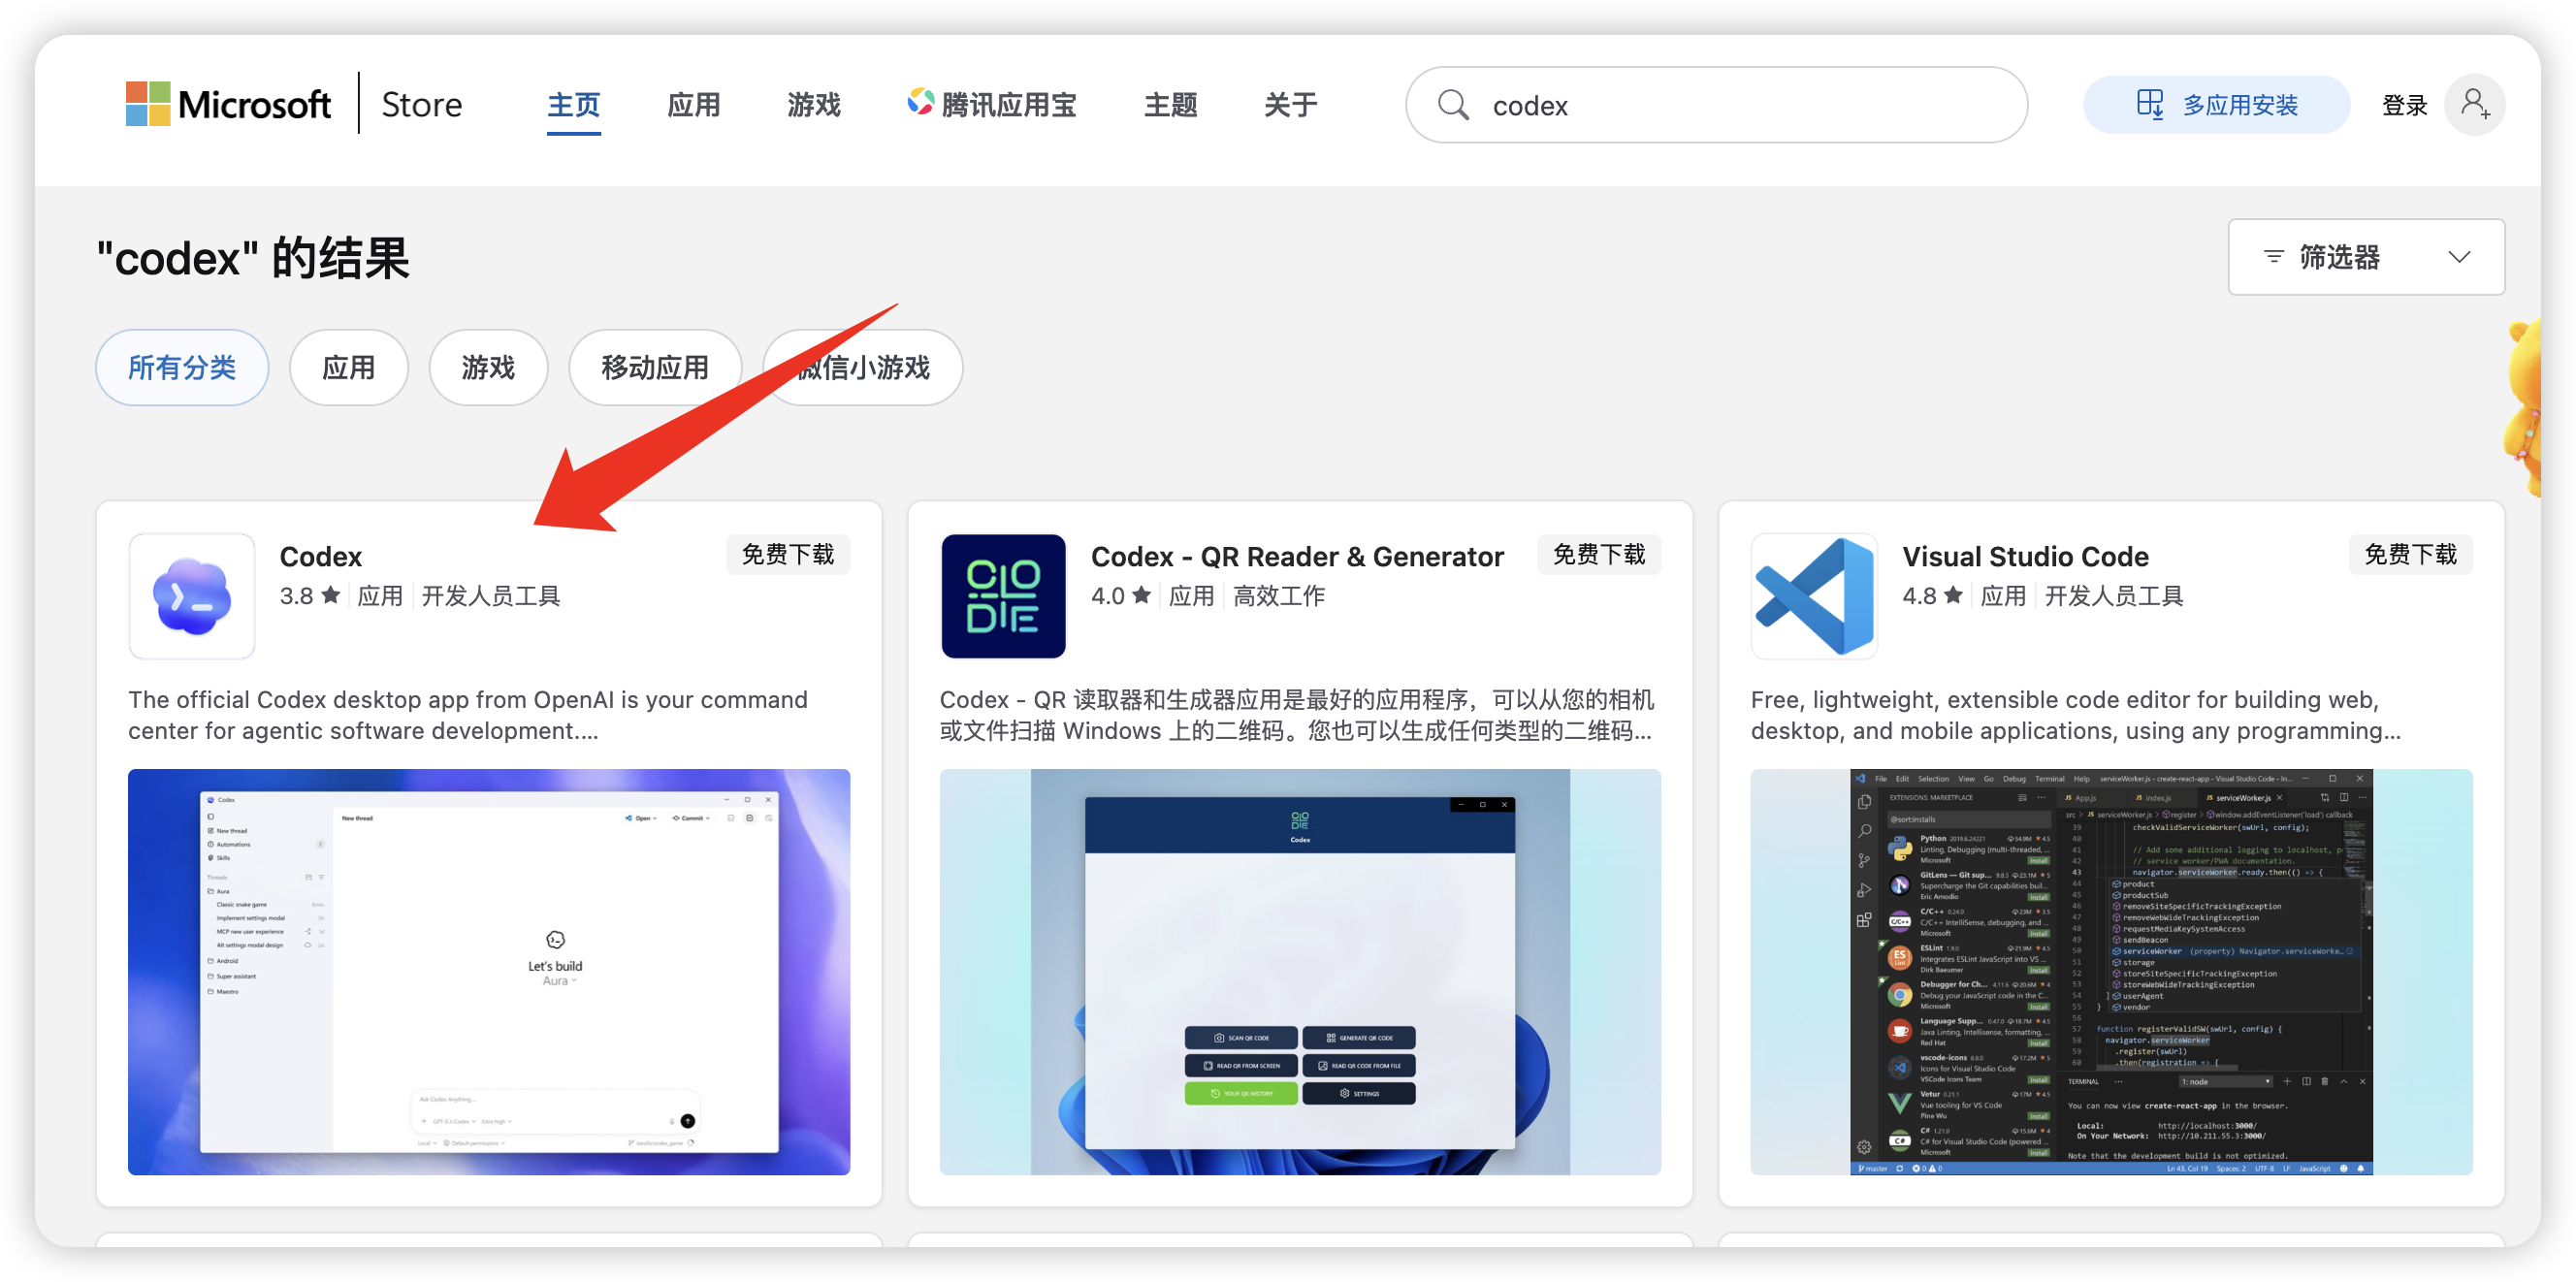Open the 主题 navigation tab
The width and height of the screenshot is (2576, 1282).
pos(1170,105)
